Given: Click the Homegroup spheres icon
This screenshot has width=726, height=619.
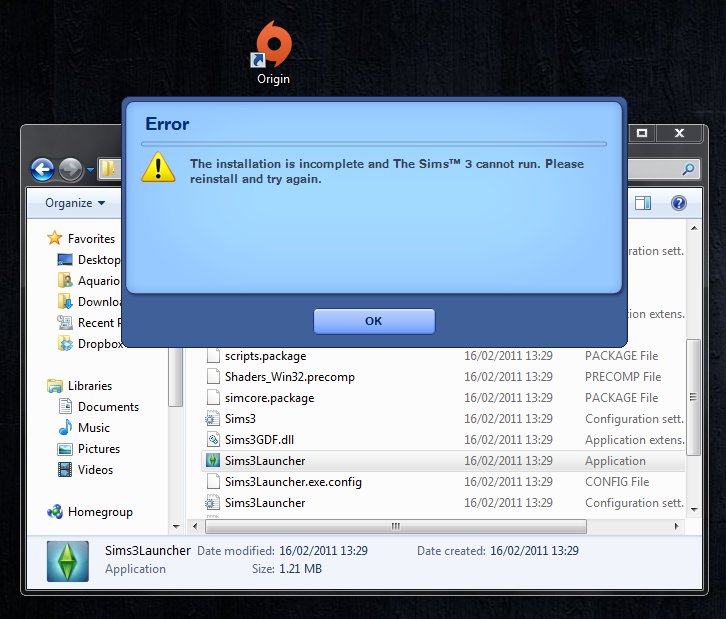Looking at the screenshot, I should coord(55,512).
